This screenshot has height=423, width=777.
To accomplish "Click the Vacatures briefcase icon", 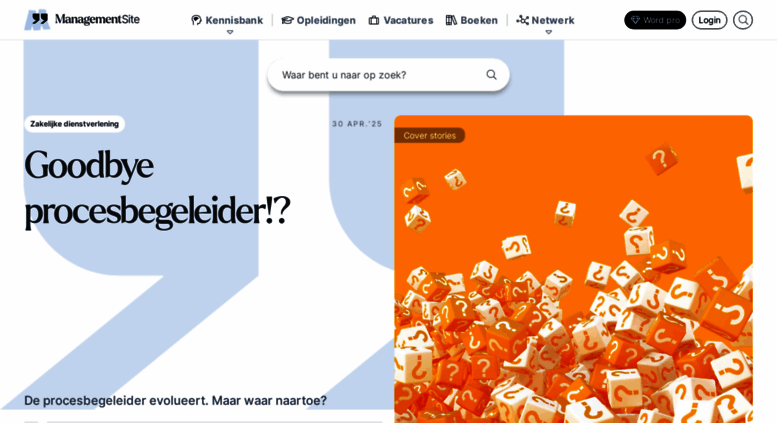I will (x=374, y=20).
